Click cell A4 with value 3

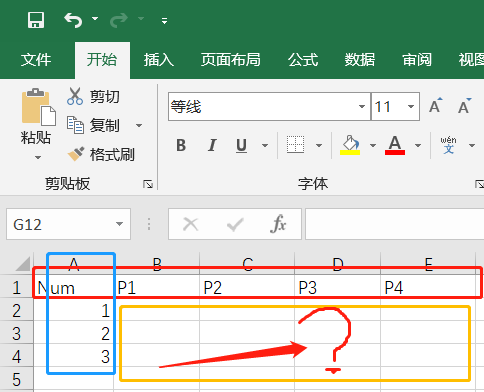73,356
